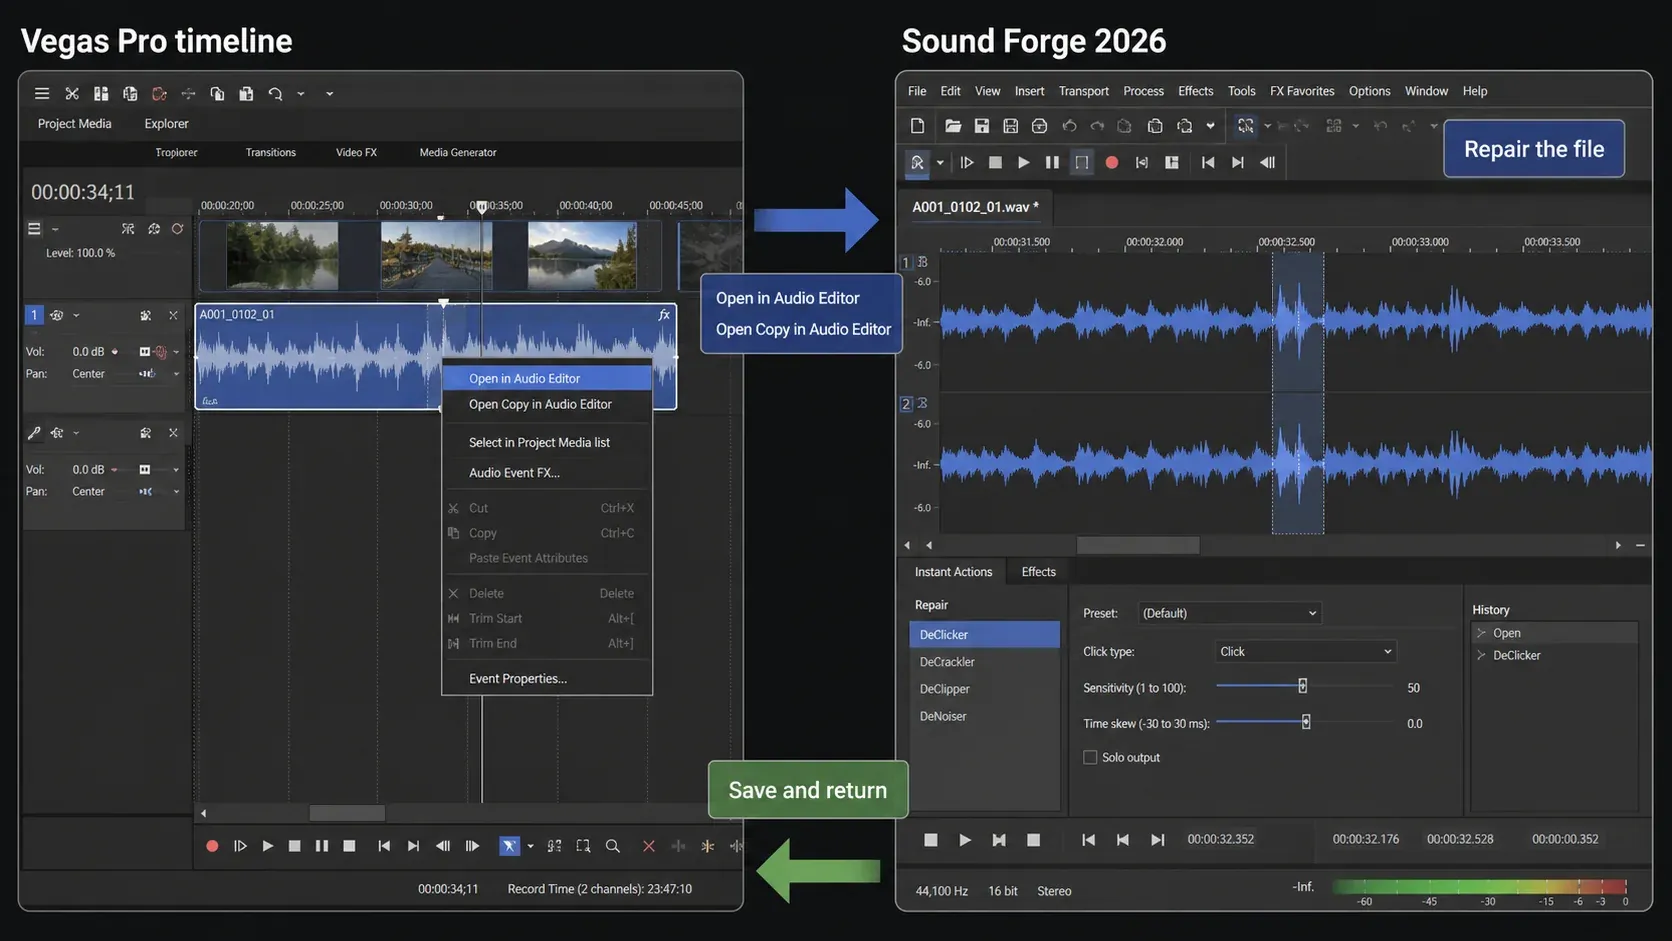The width and height of the screenshot is (1672, 941).
Task: Toggle the channel 1 button in Sound Forge waveform
Action: (906, 262)
